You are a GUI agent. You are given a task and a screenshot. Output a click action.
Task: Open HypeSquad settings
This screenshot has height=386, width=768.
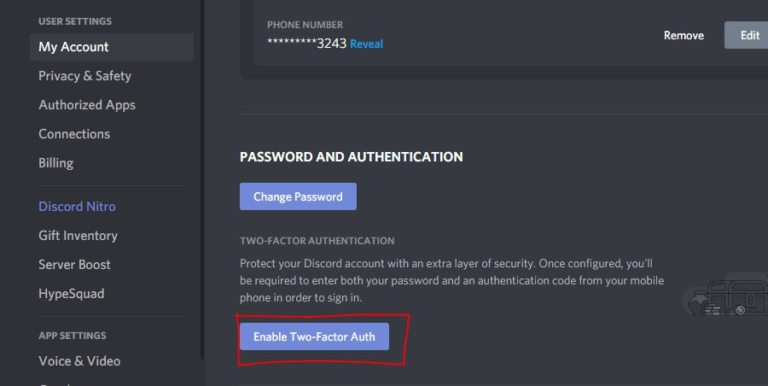pos(72,294)
